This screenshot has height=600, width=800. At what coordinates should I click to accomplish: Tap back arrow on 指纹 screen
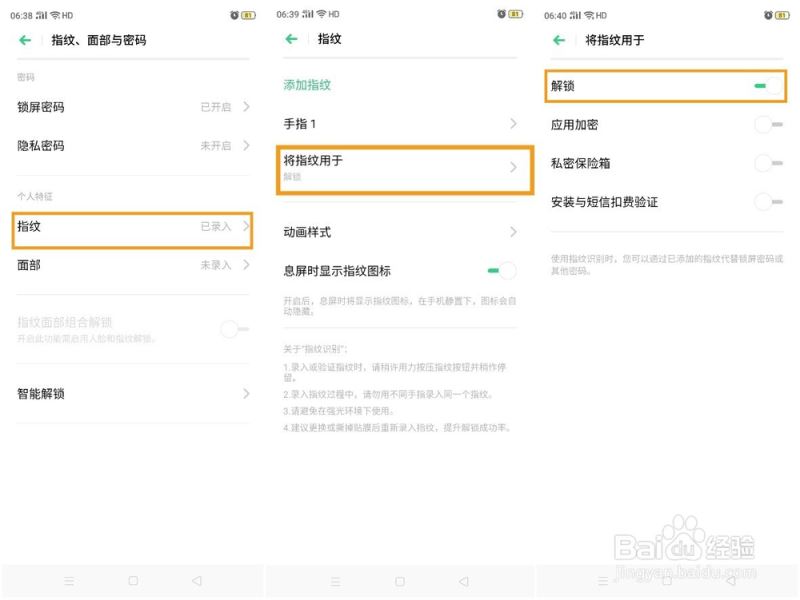pos(291,39)
